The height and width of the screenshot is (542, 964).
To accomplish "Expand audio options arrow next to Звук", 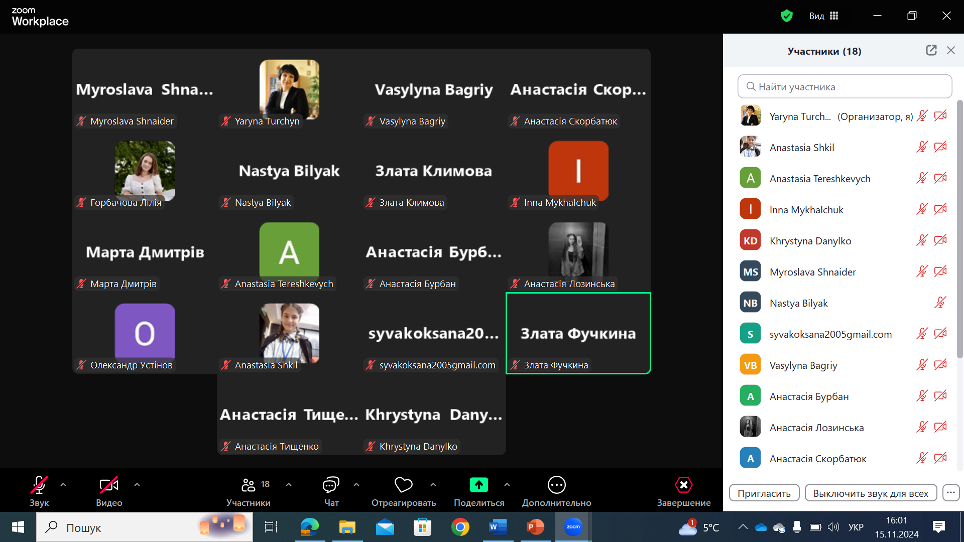I will 63,485.
